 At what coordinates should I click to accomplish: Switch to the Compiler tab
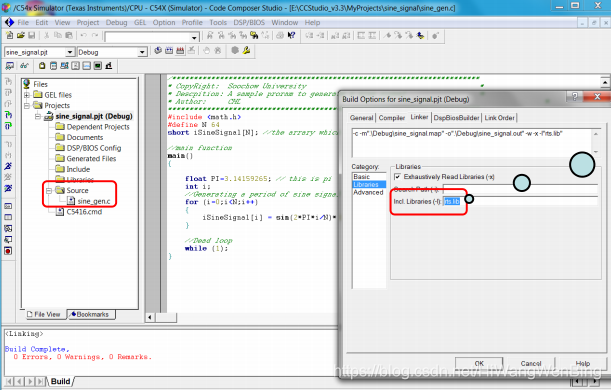coord(392,118)
